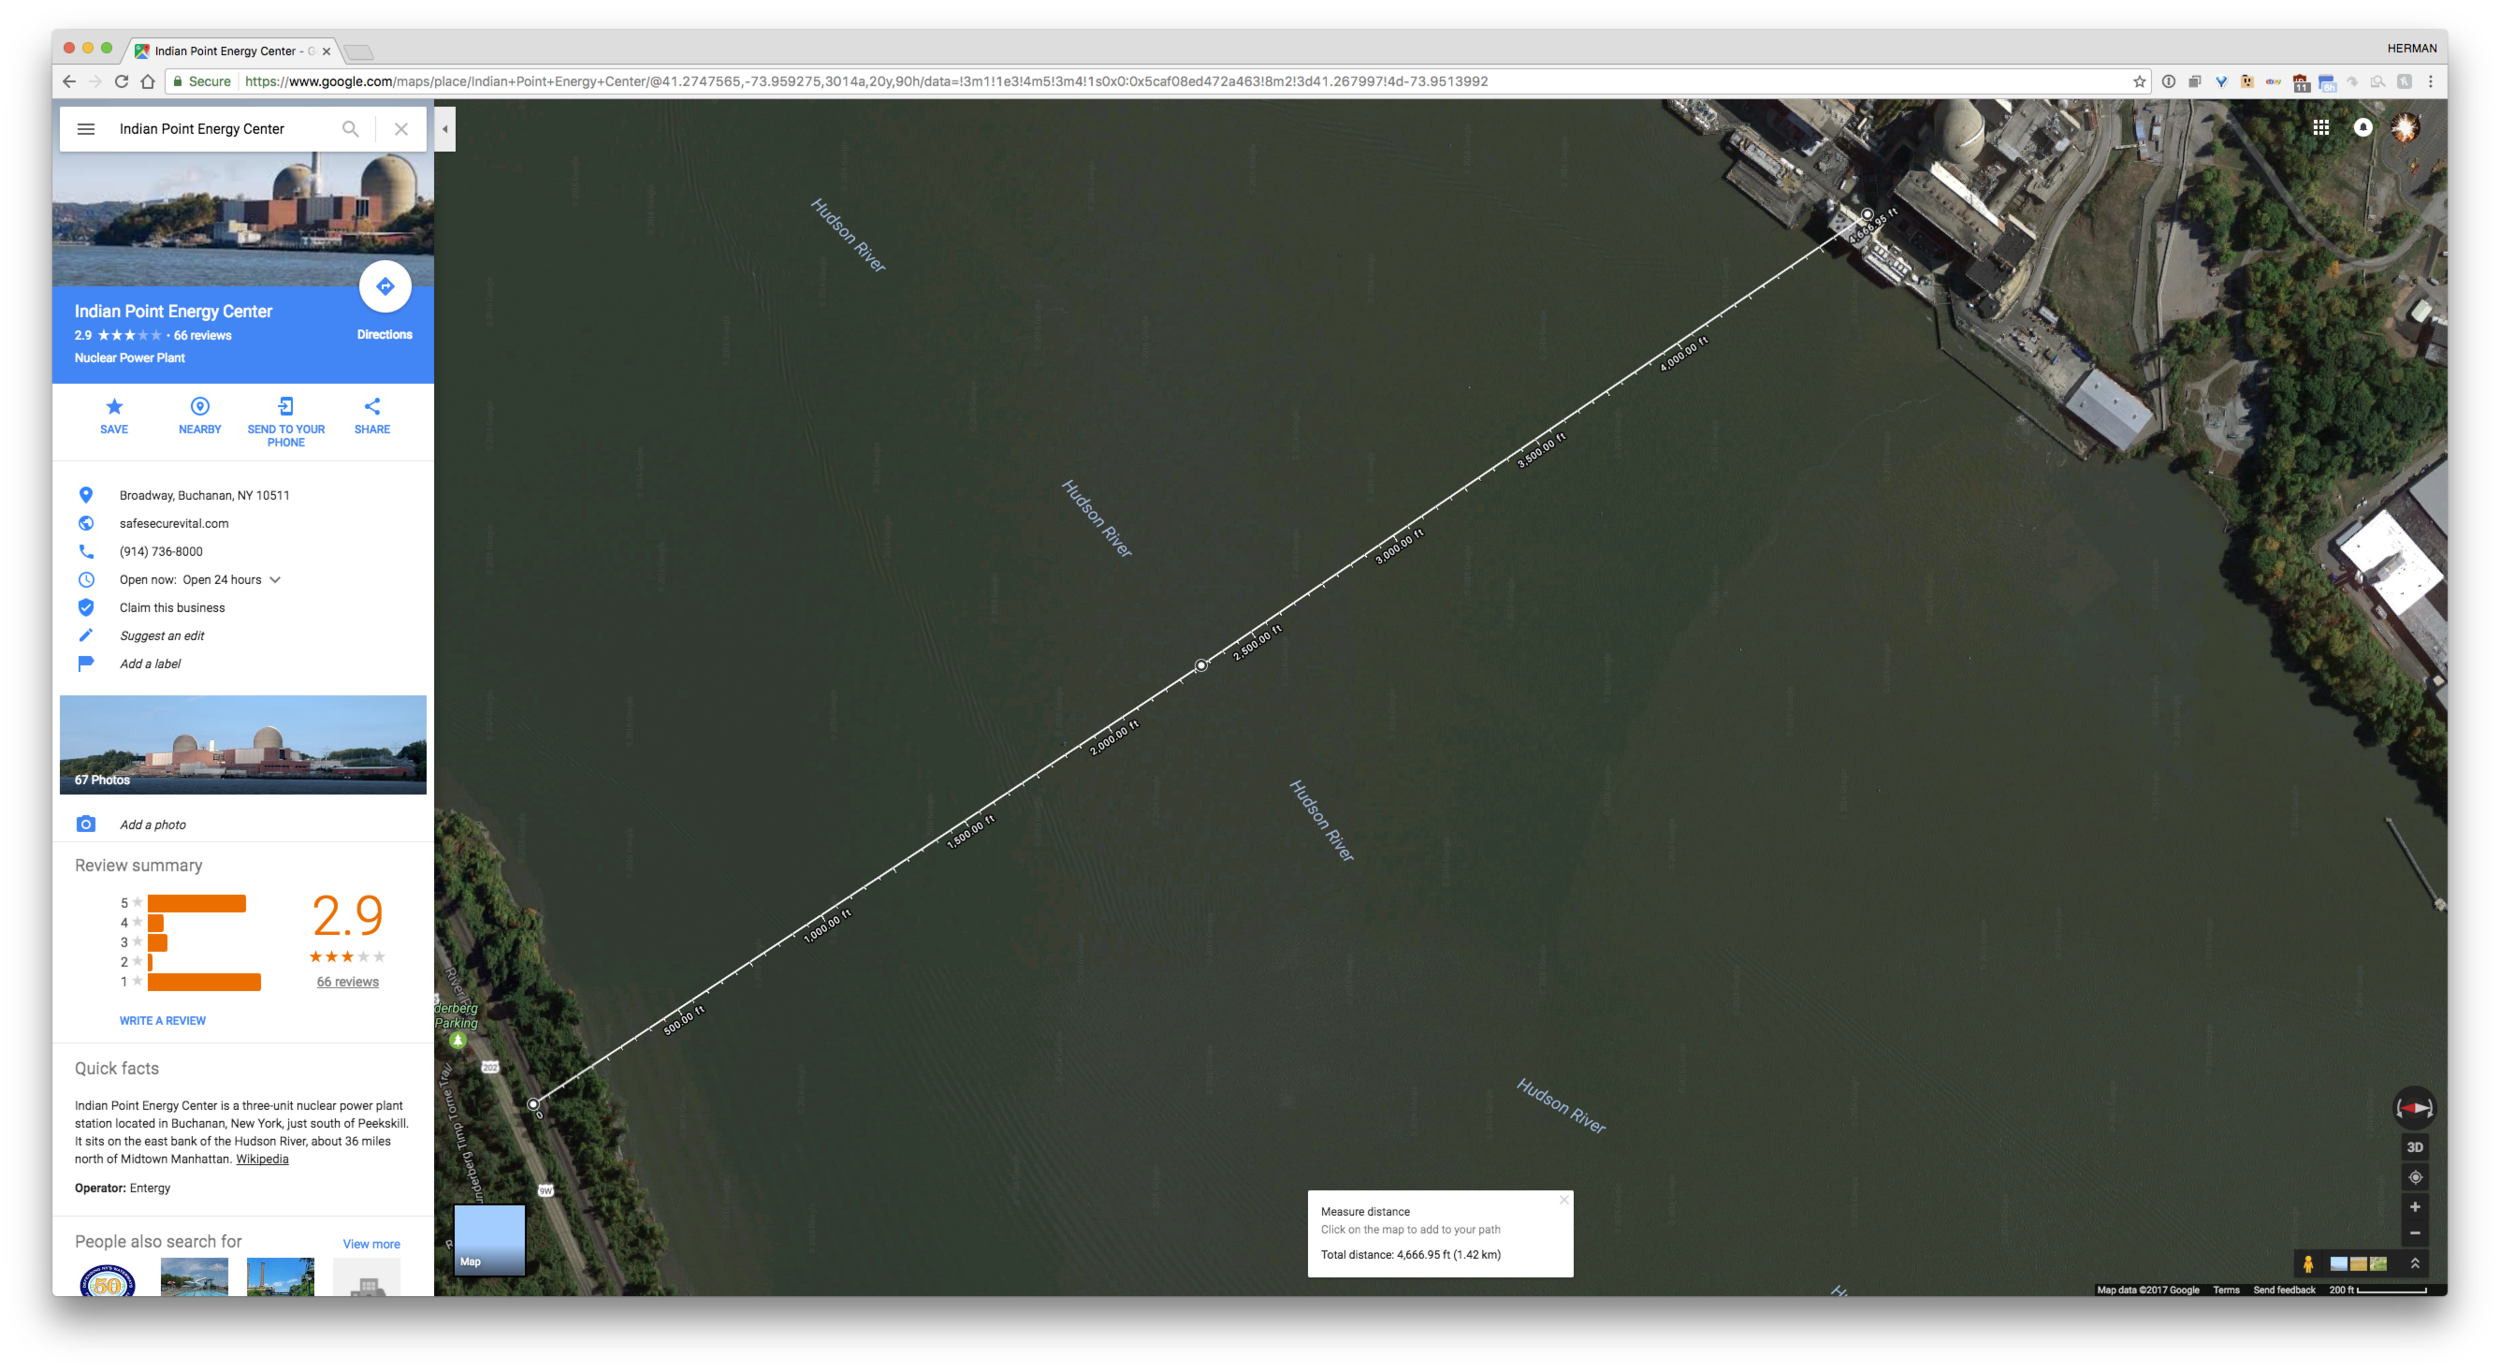The image size is (2500, 1371).
Task: Click the Broadway, Buchanan address row
Action: click(x=243, y=495)
